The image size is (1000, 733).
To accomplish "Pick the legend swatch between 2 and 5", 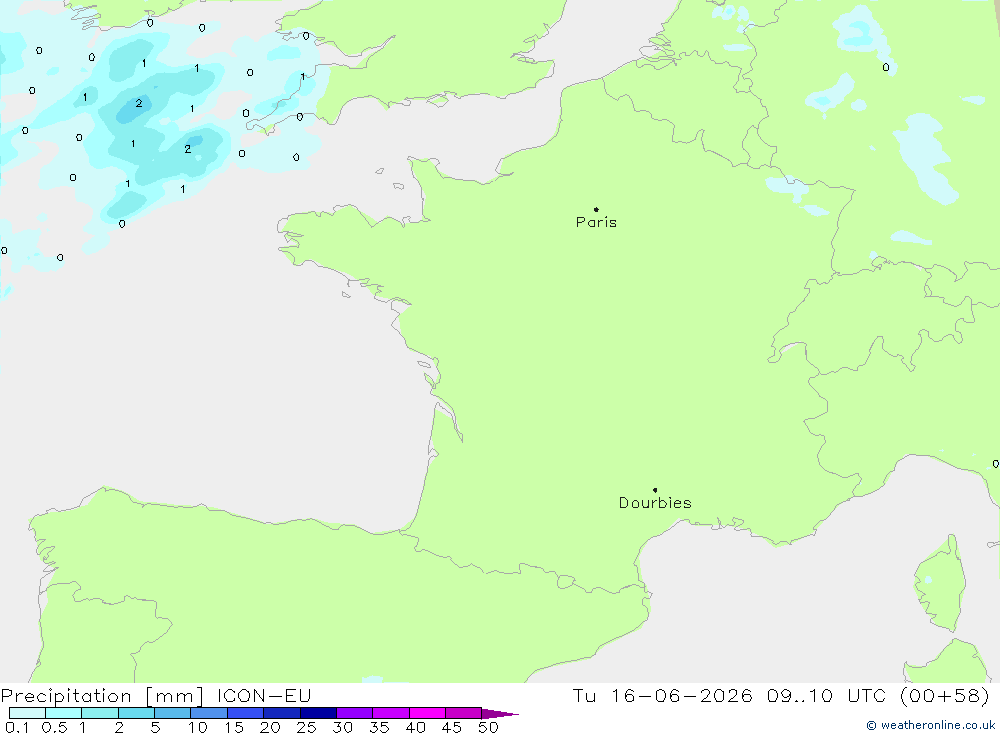I will coord(136,713).
